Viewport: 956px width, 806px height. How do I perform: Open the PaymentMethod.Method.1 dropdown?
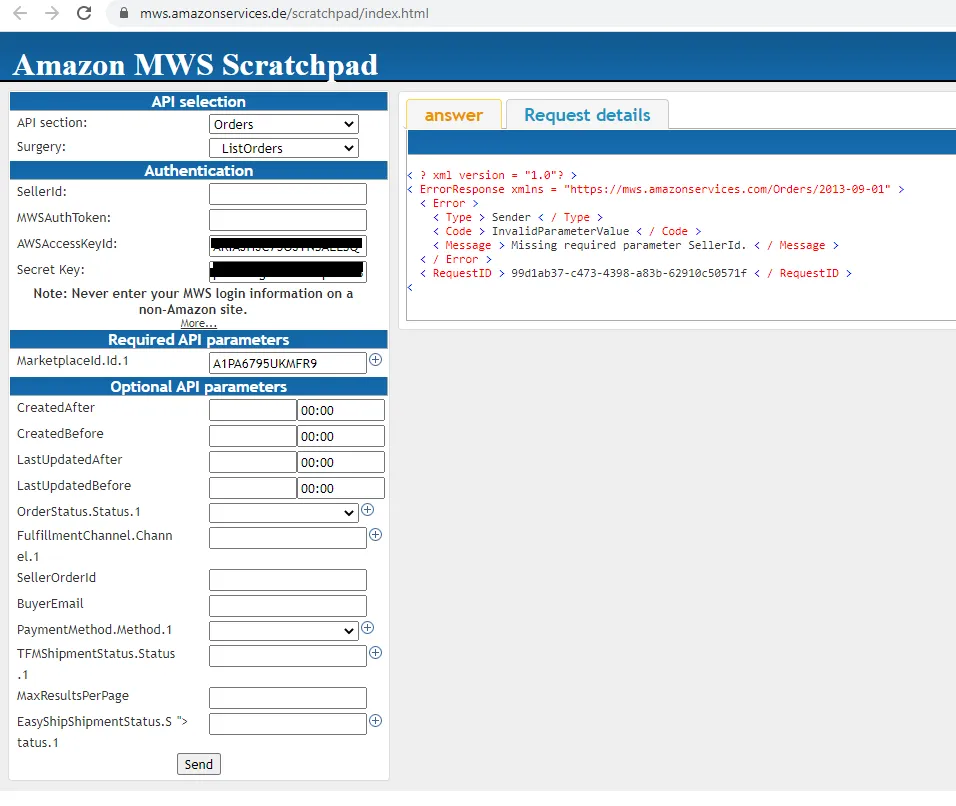[x=284, y=630]
